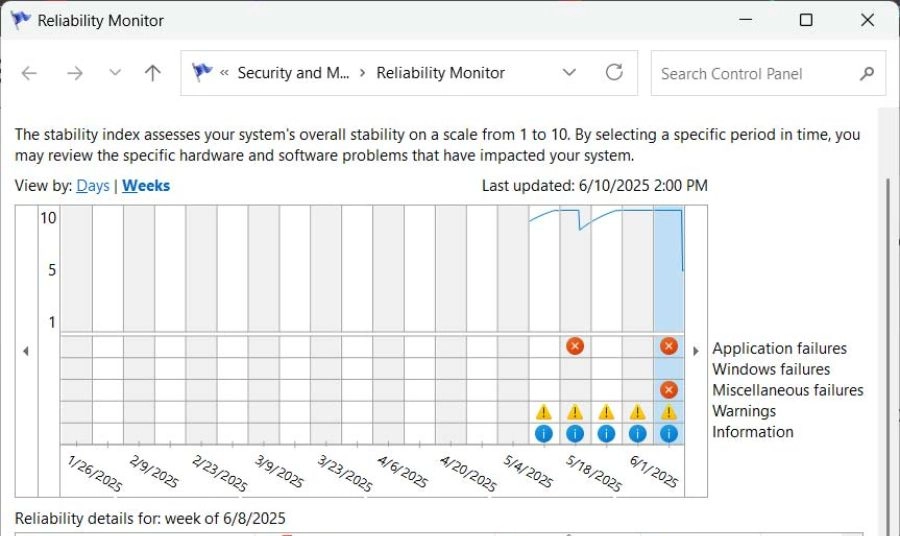Click the 1/26/2025 date axis label

click(x=95, y=473)
